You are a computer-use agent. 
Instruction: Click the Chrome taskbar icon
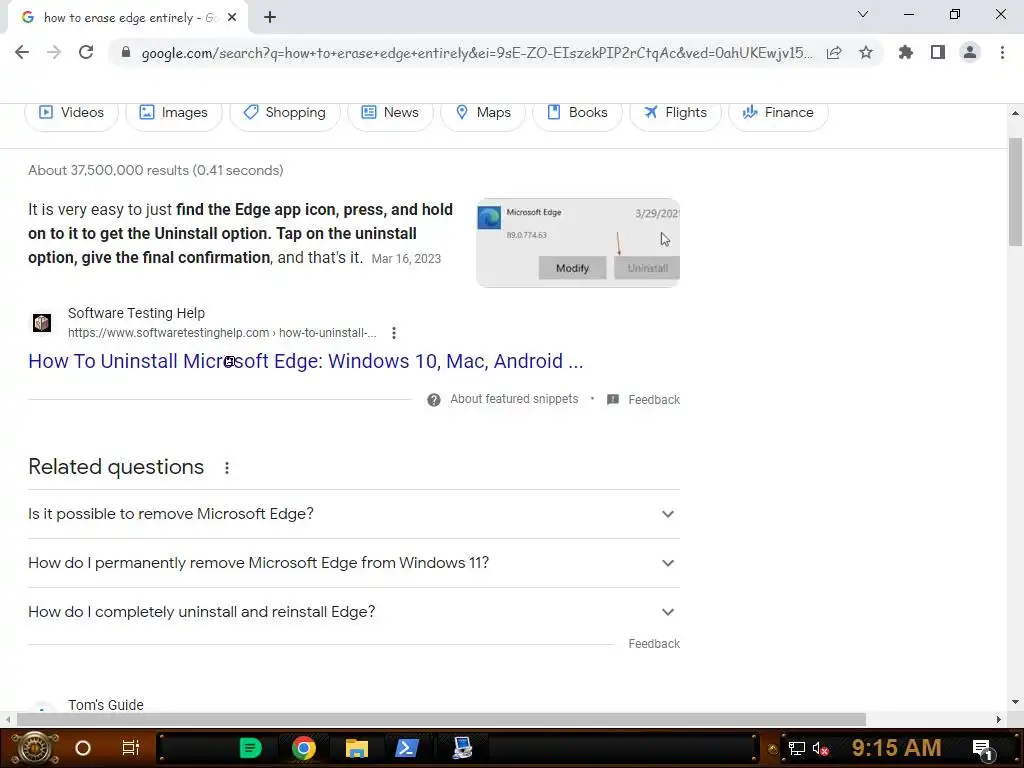pos(304,748)
